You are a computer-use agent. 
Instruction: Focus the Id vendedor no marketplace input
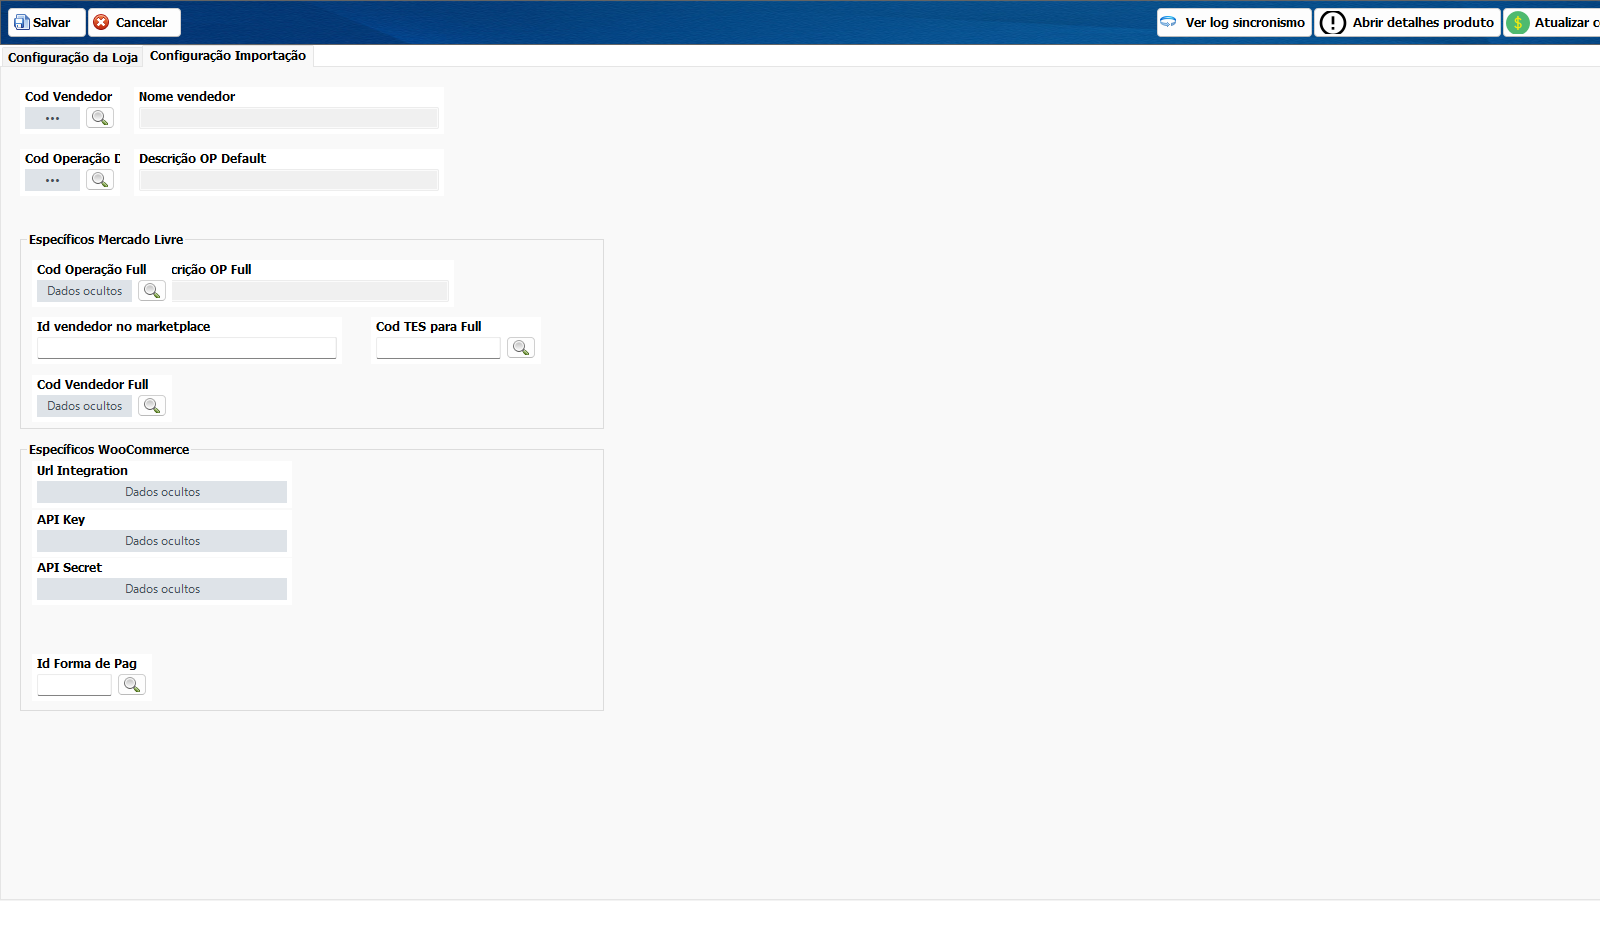[x=187, y=348]
